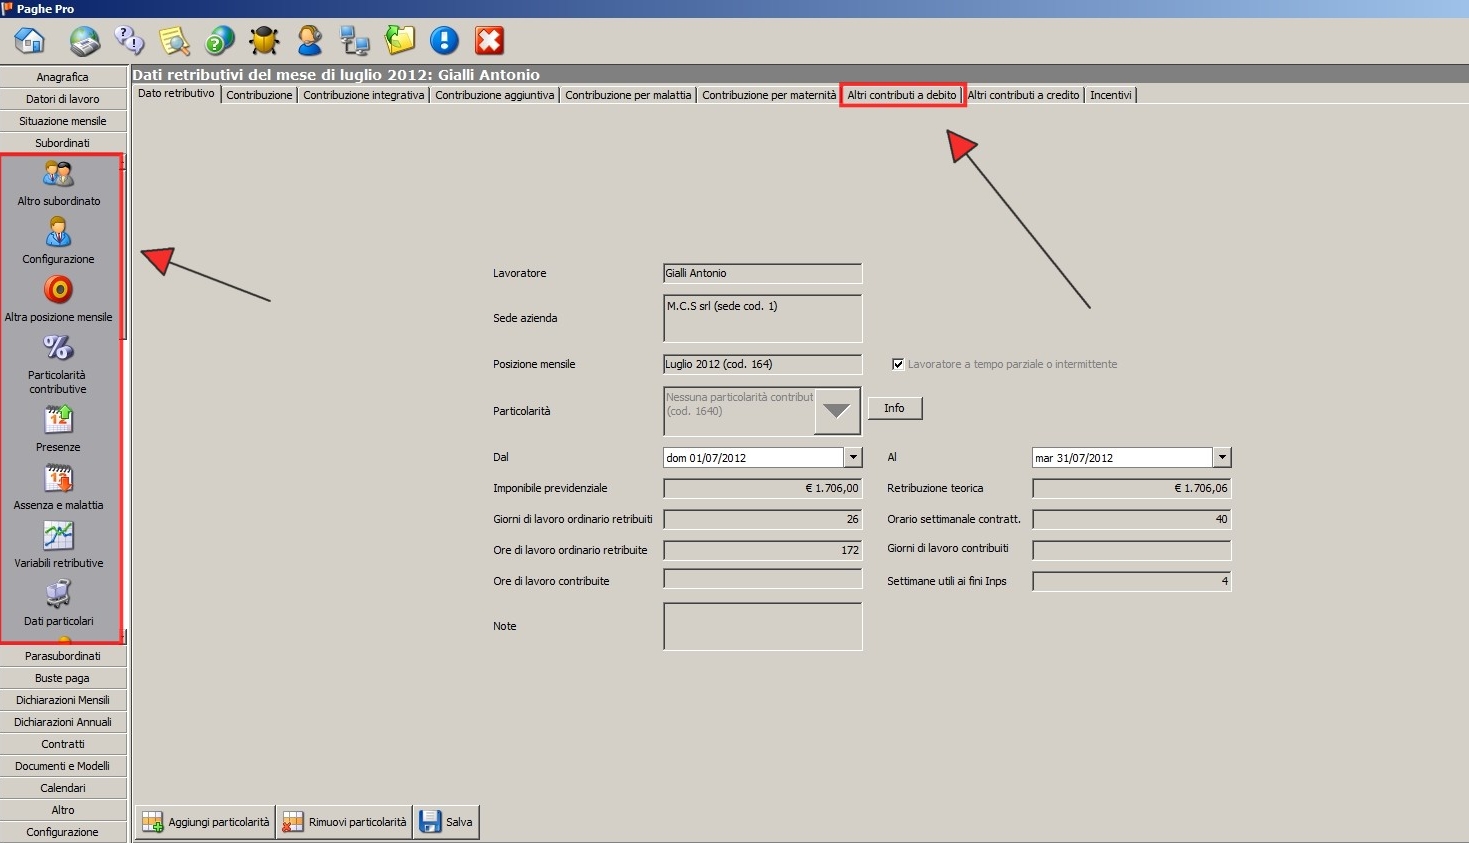Open the headset support operator icon
The width and height of the screenshot is (1469, 843).
pos(310,41)
